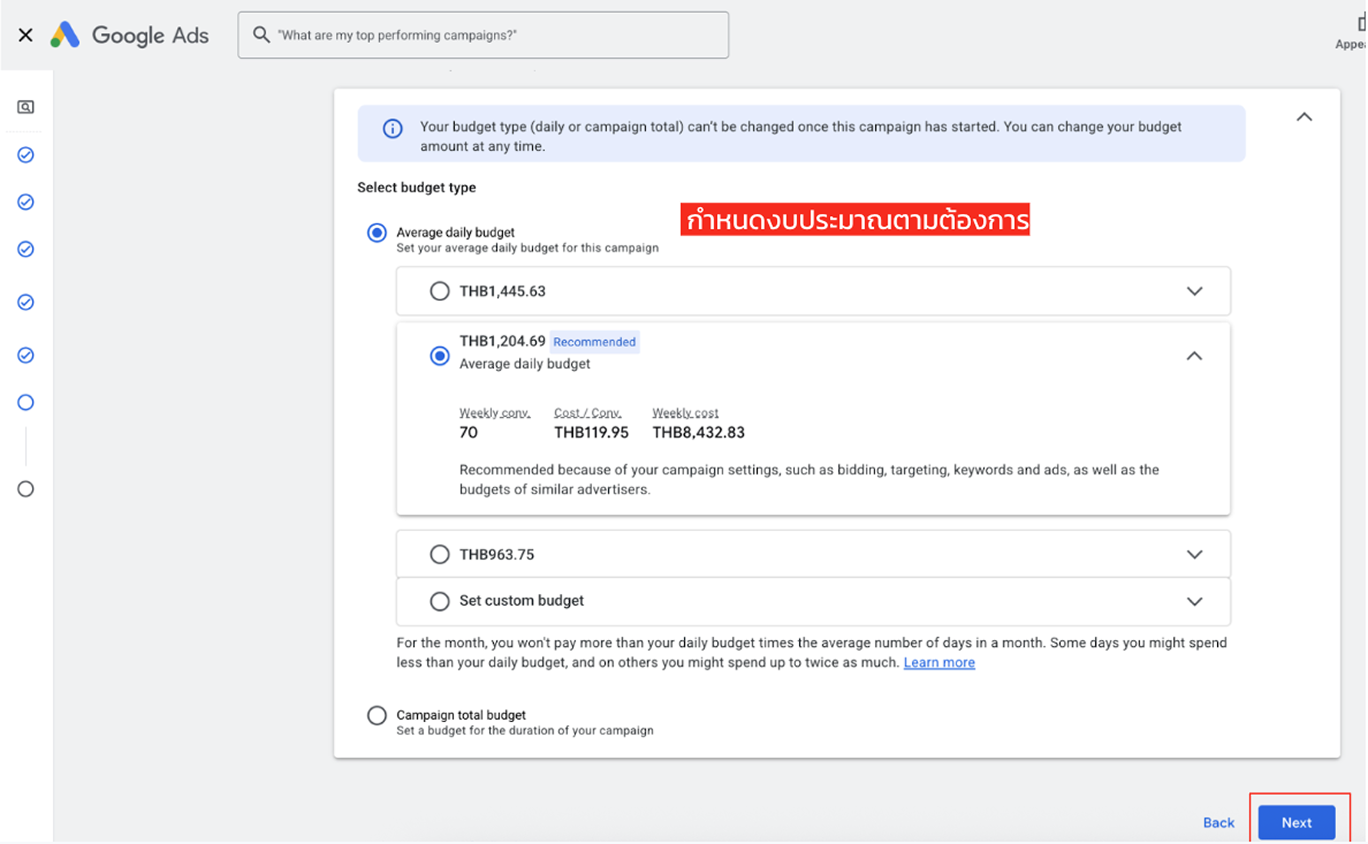1368x844 pixels.
Task: Expand the THB1,445.63 option details
Action: (x=1194, y=291)
